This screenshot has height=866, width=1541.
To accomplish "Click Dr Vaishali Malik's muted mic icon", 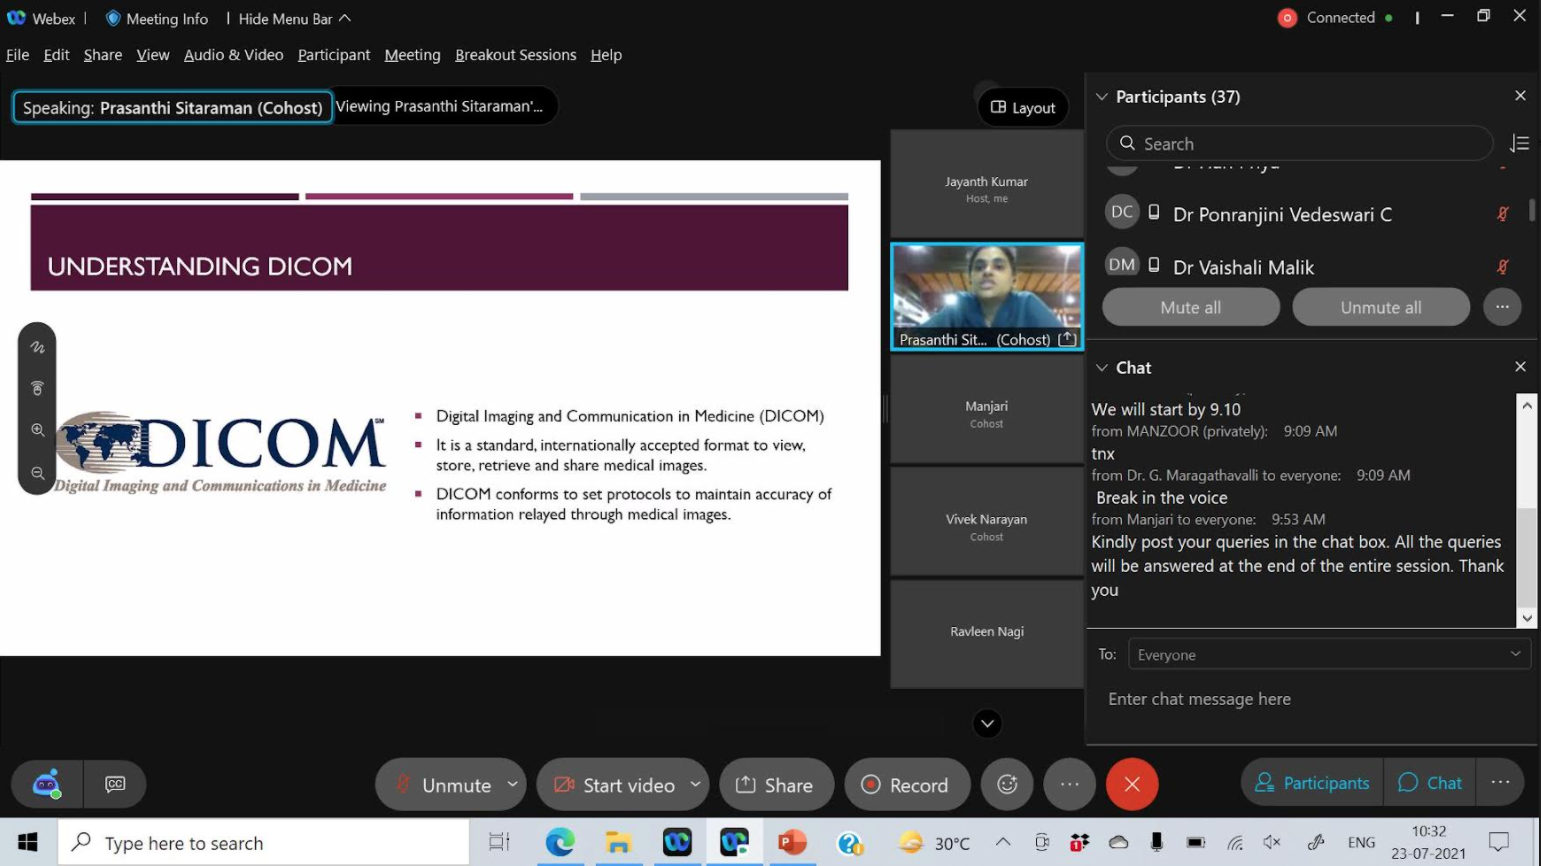I will coord(1502,267).
